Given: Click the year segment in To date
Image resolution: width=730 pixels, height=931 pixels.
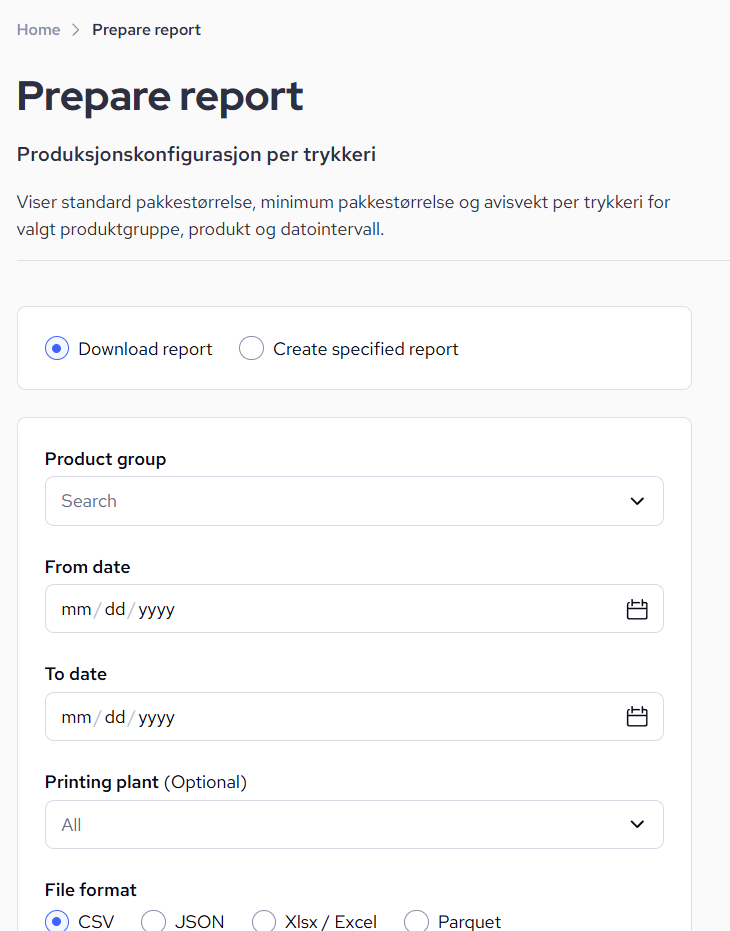Looking at the screenshot, I should click(157, 718).
